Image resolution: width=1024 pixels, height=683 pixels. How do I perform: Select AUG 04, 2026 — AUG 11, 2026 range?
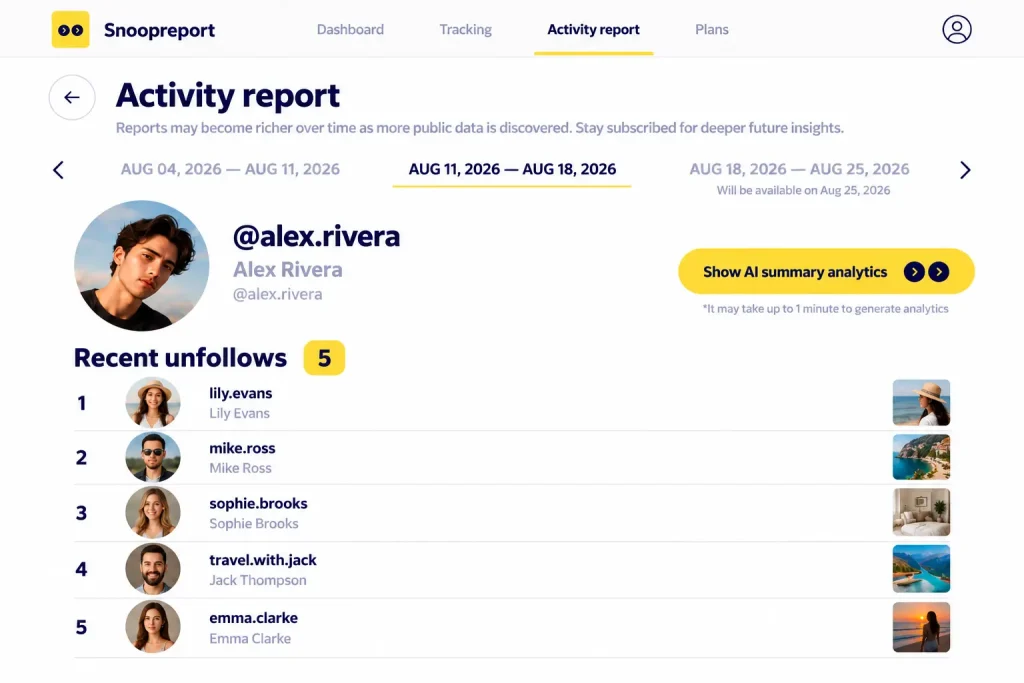pyautogui.click(x=230, y=169)
